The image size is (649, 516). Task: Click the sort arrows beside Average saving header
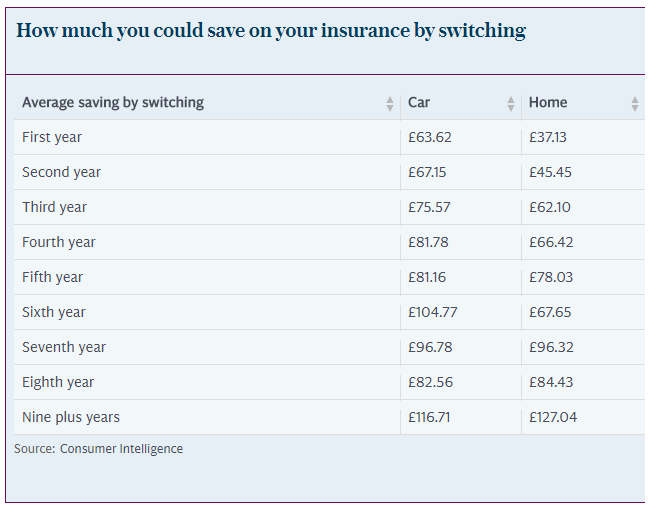point(390,103)
